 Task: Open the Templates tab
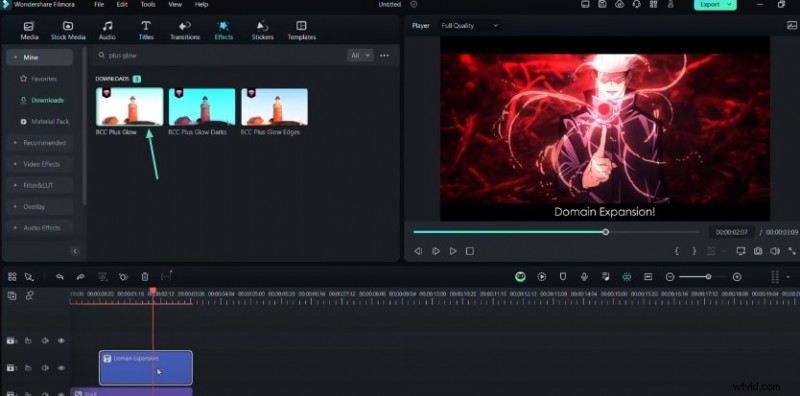click(302, 31)
